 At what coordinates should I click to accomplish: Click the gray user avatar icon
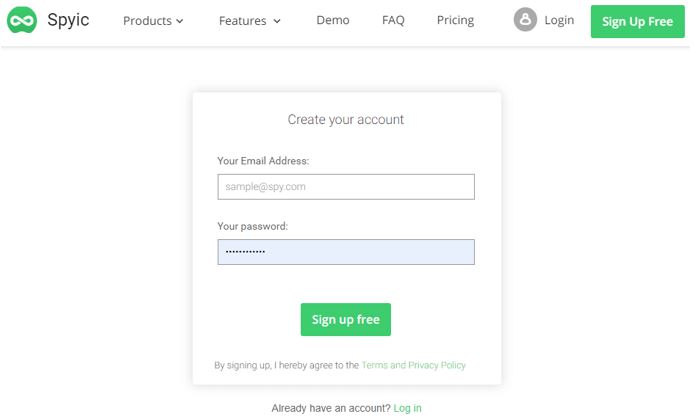tap(525, 20)
